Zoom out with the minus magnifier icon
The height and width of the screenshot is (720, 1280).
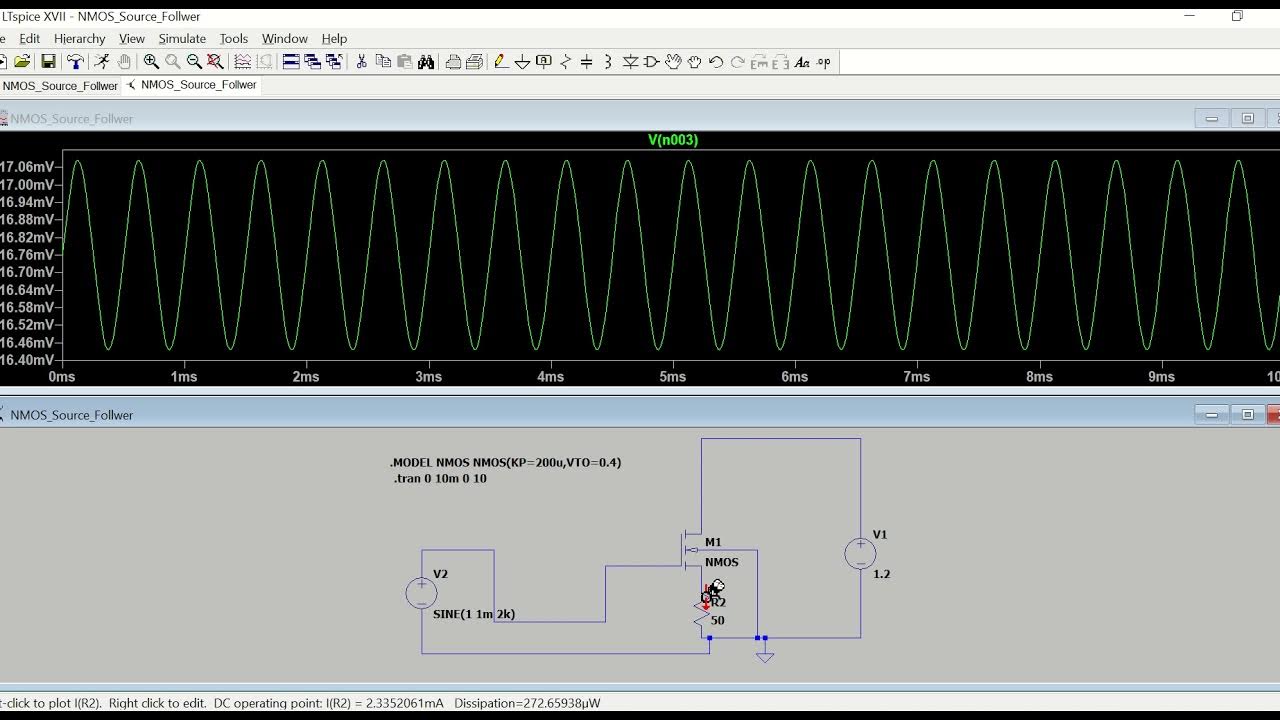[194, 62]
